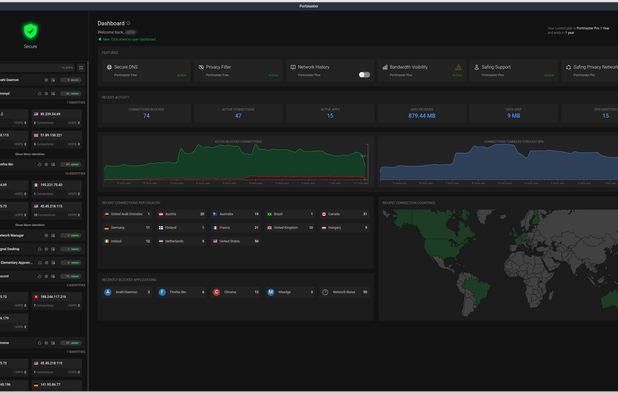Select United States in country list

[x=236, y=241]
